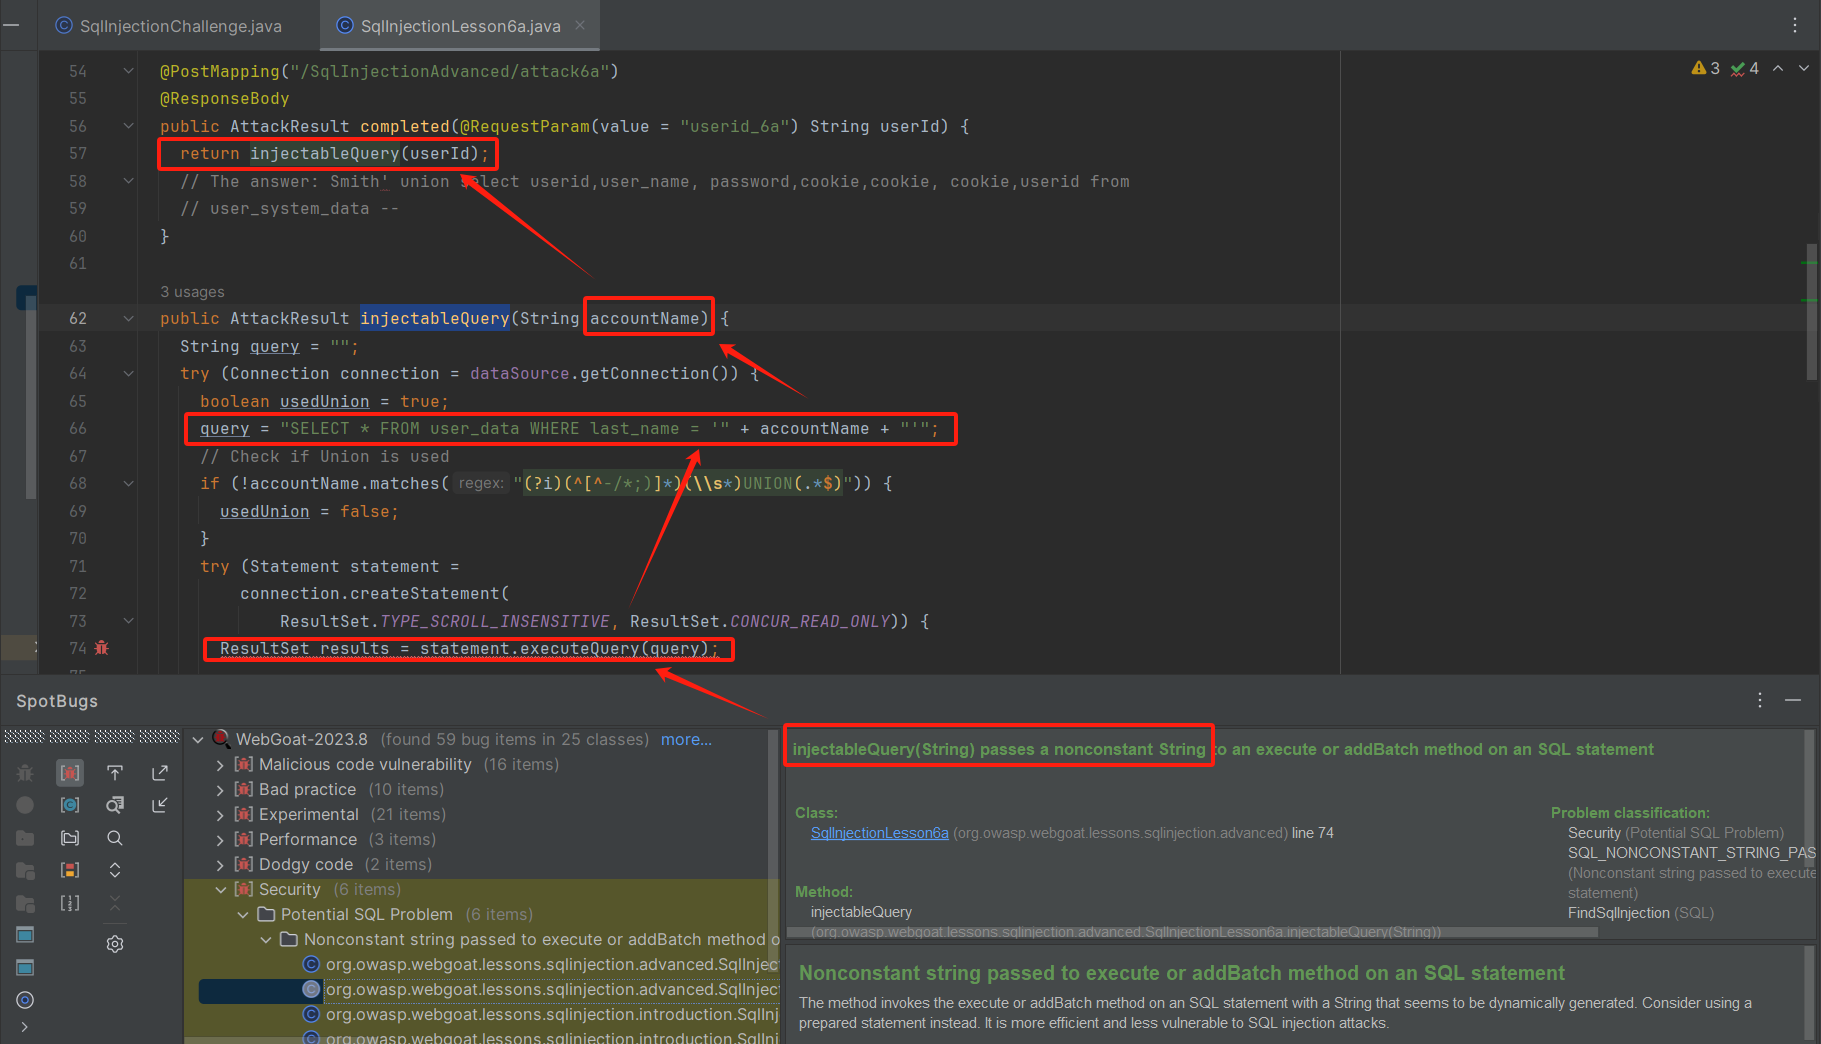The height and width of the screenshot is (1044, 1821).
Task: Collapse WebGoat-2023.8 root tree node
Action: (x=198, y=739)
